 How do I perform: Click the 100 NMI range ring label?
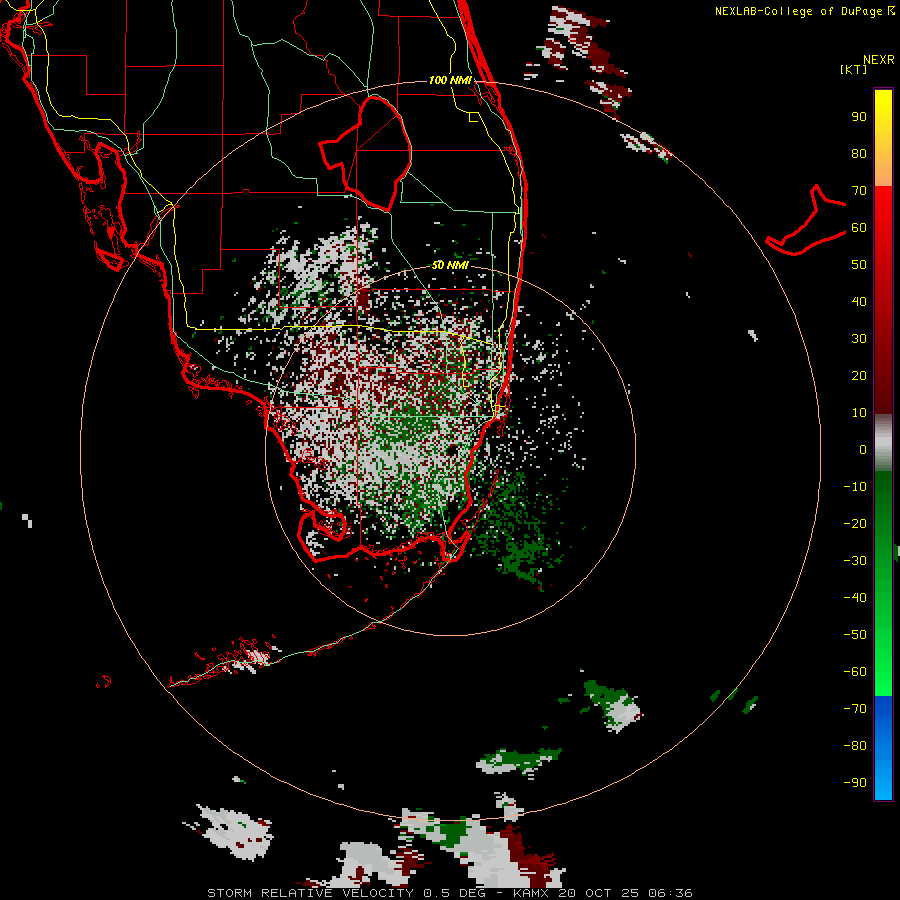click(x=450, y=80)
